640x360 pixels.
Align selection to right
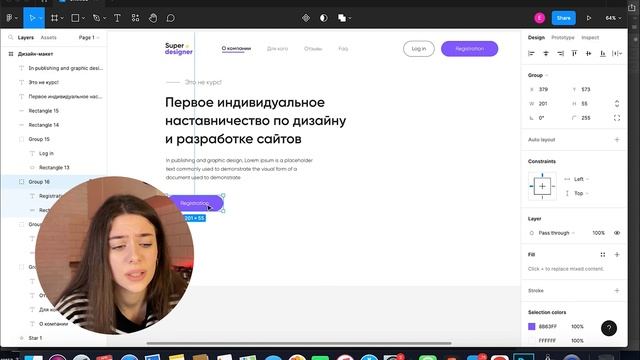560,53
